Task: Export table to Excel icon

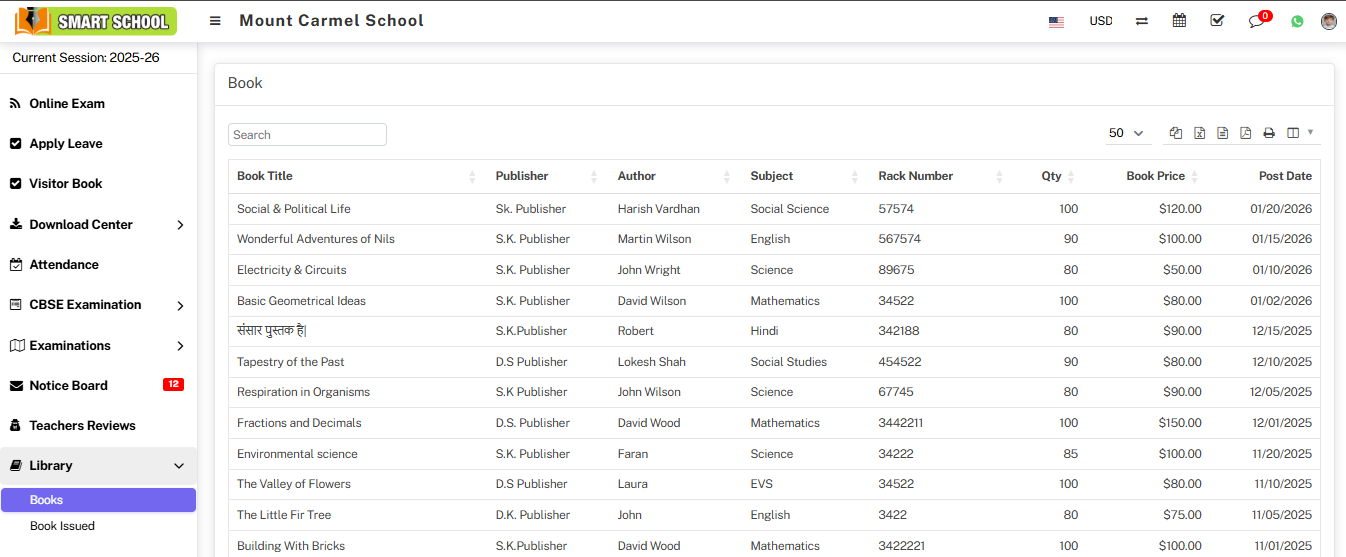Action: coord(1199,133)
